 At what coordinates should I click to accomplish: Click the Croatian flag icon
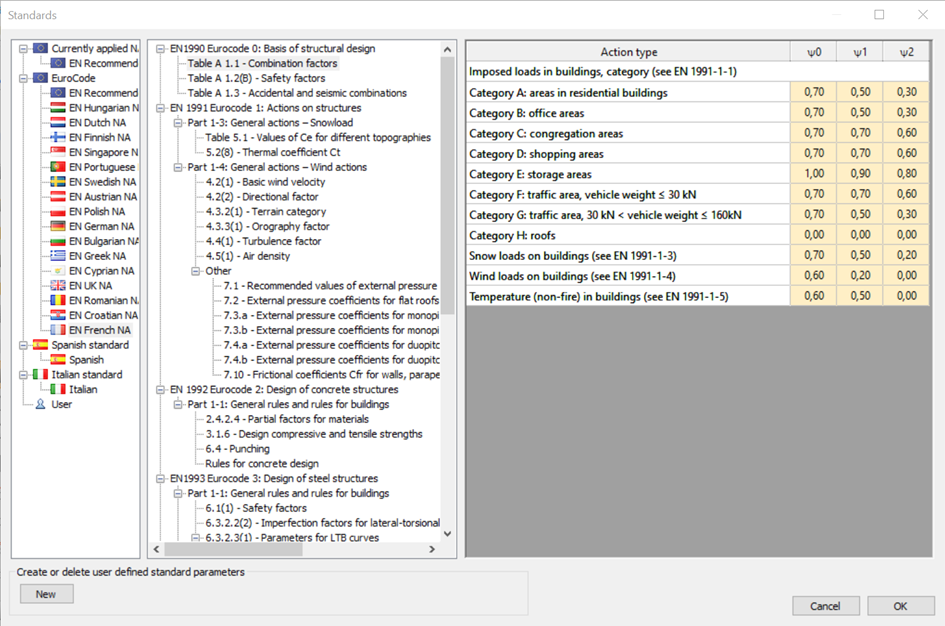58,315
